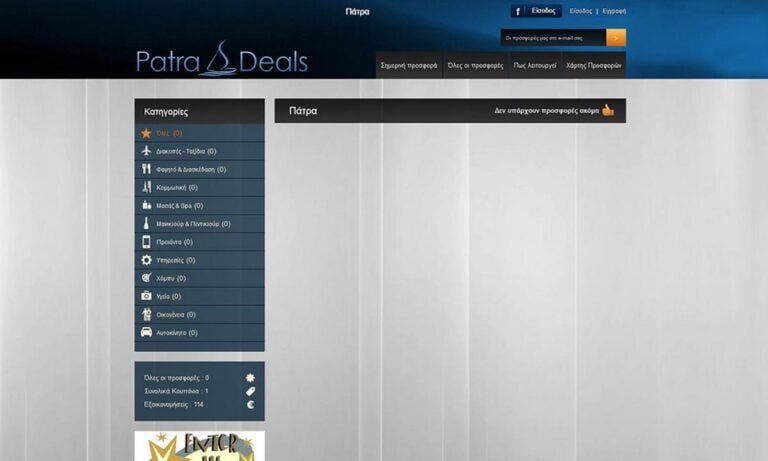Click the Facebook Είσοδος login button
The width and height of the screenshot is (768, 461).
[x=535, y=11]
